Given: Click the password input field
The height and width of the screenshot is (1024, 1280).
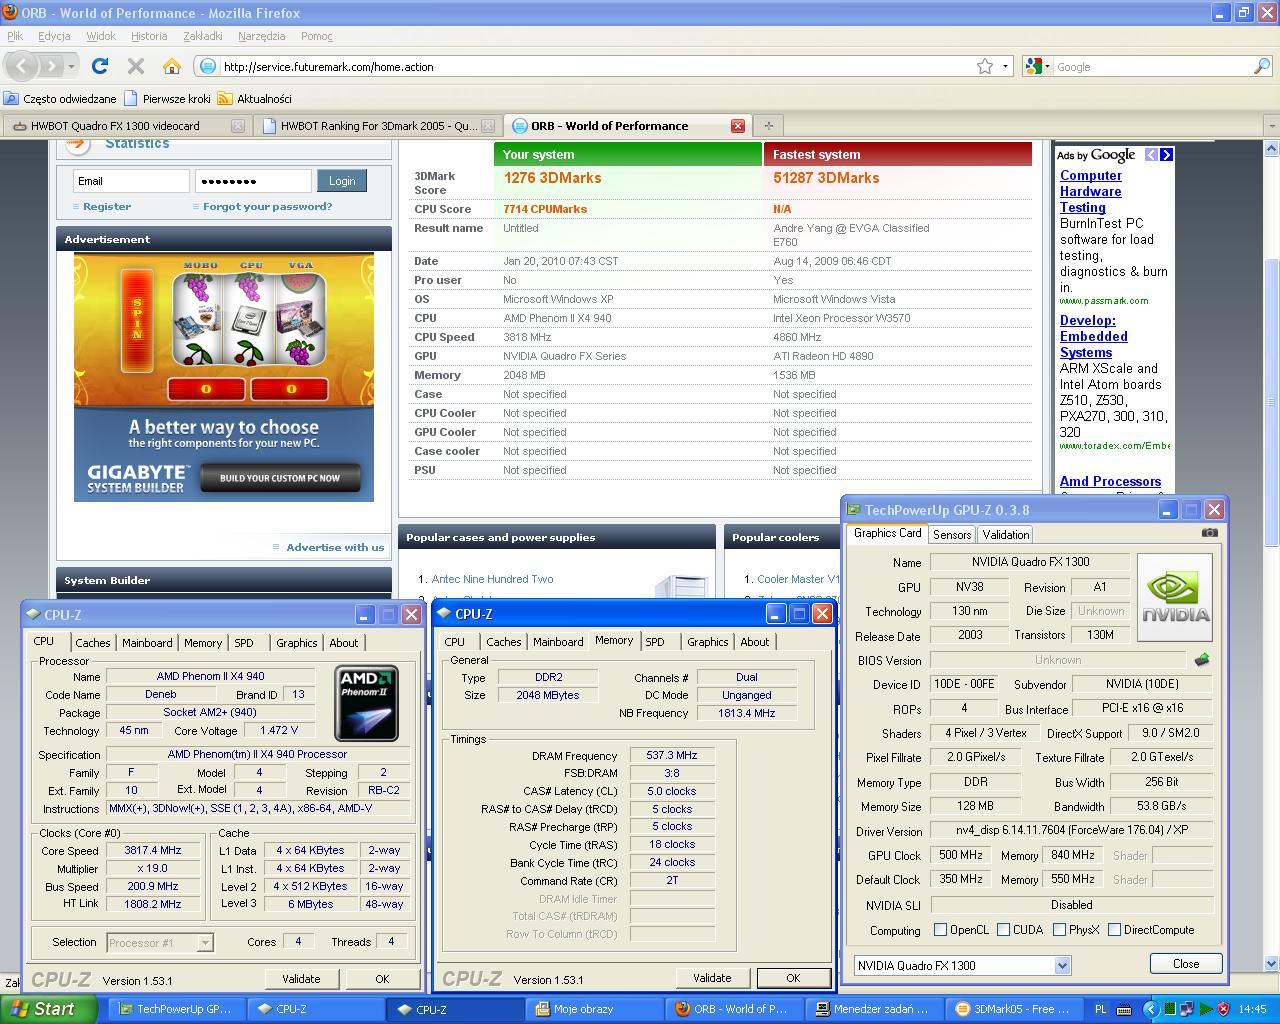Looking at the screenshot, I should point(253,181).
